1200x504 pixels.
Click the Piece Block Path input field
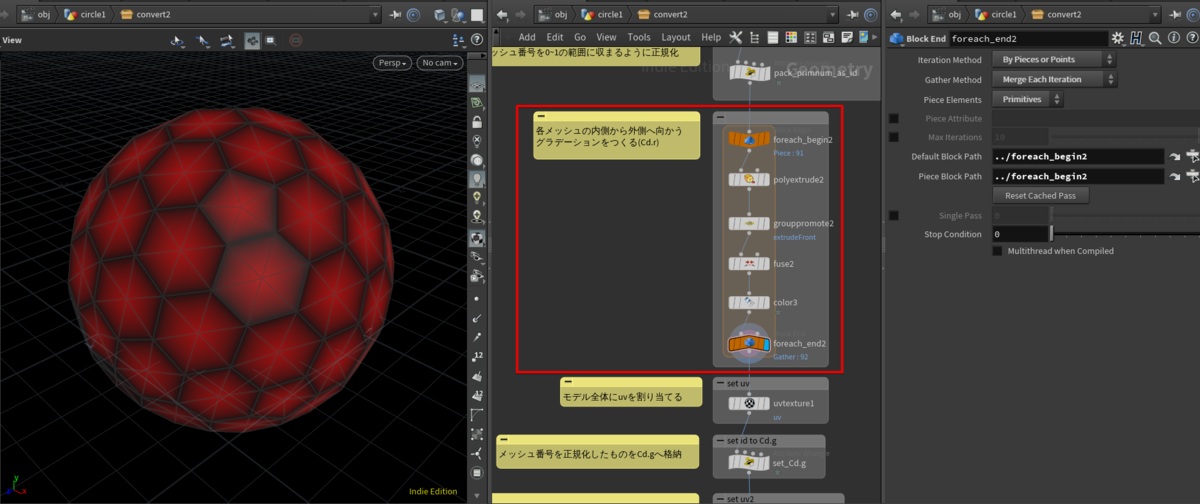[x=1078, y=176]
